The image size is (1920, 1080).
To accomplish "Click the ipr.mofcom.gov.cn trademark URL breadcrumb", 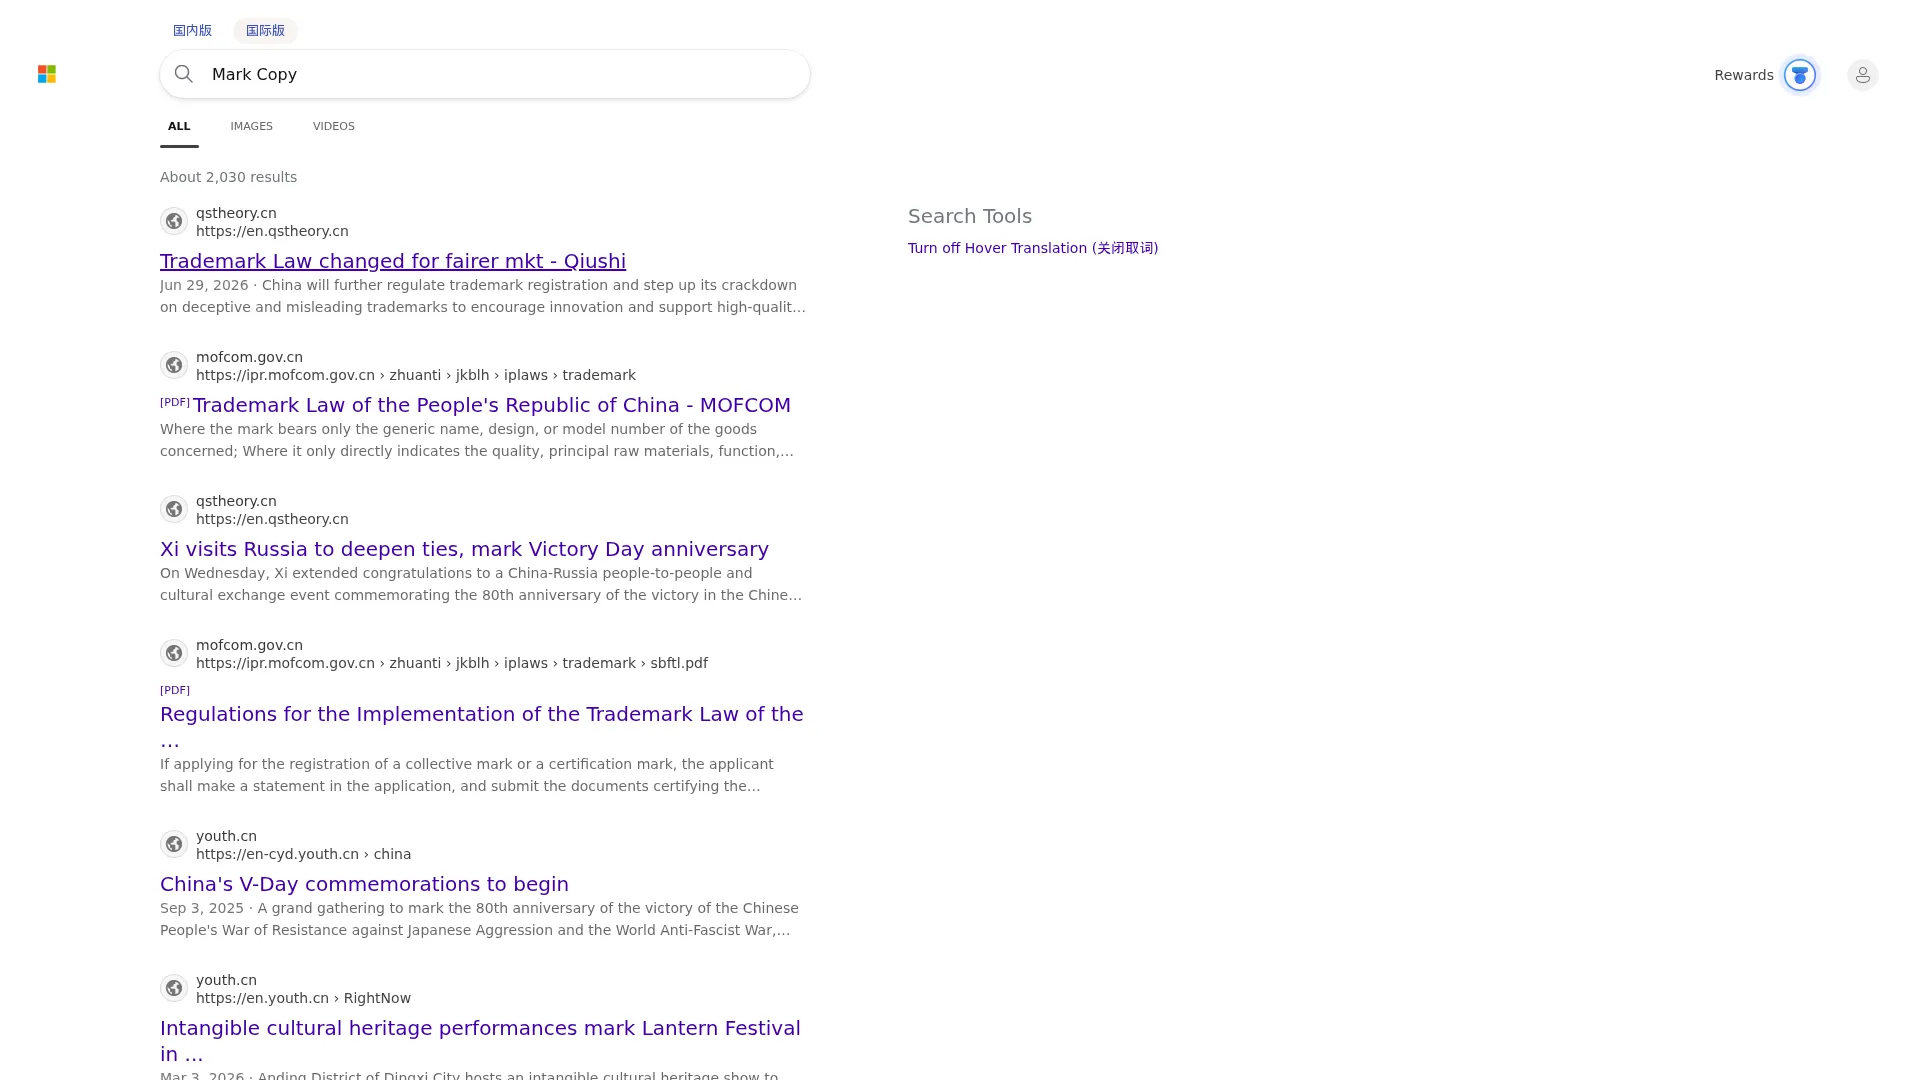I will (416, 375).
